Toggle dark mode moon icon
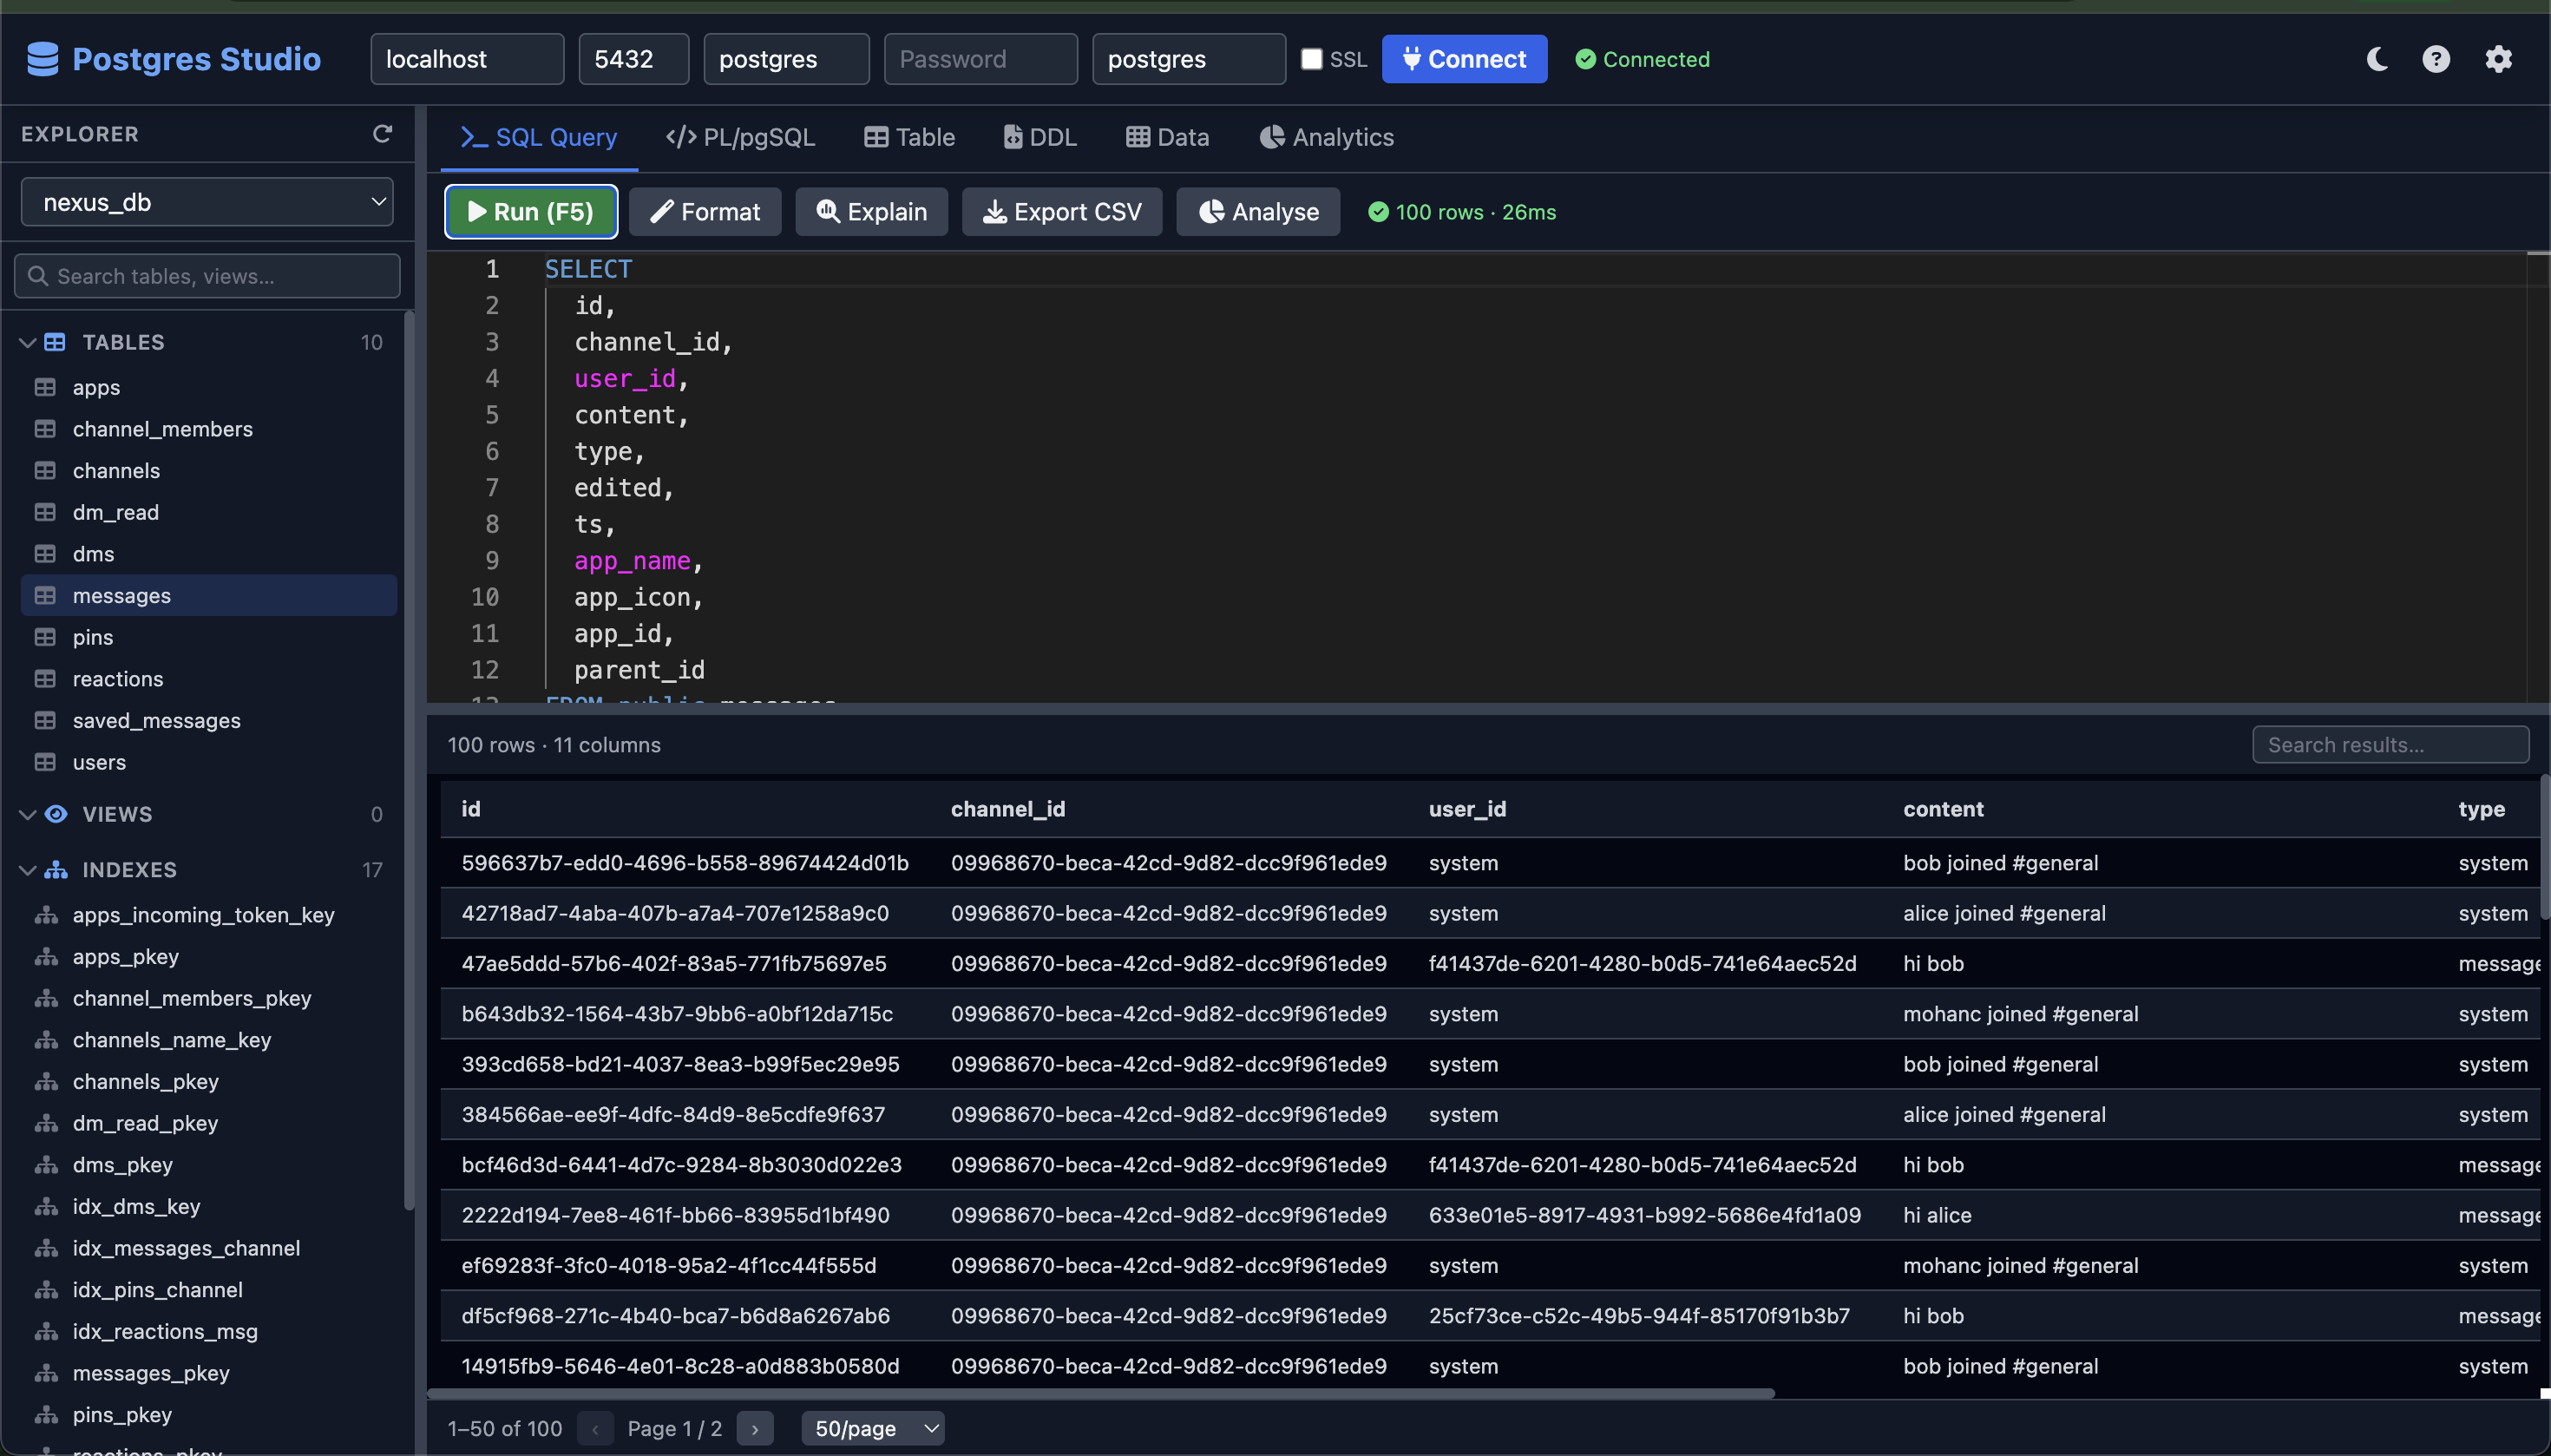Screen dimensions: 2551x1456 tap(2377, 59)
